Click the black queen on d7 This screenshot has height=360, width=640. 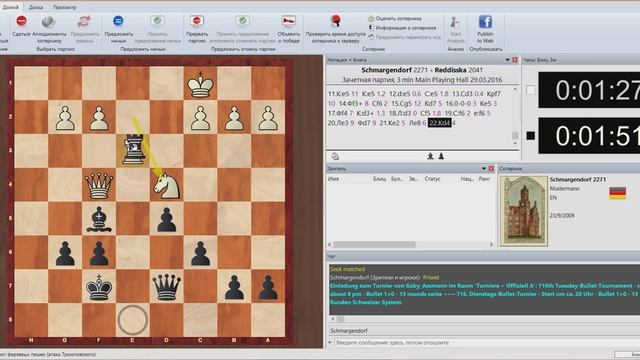(x=167, y=287)
